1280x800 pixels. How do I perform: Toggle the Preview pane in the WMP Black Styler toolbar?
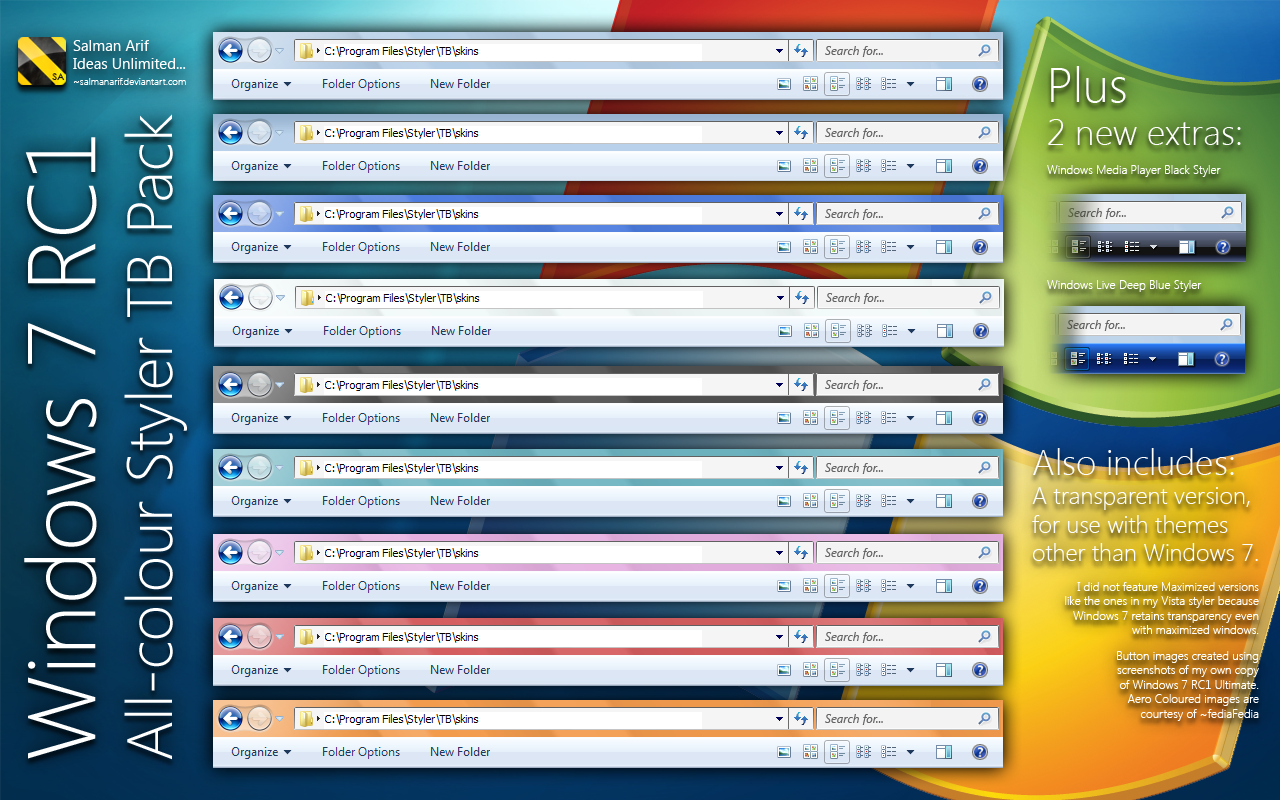click(1187, 247)
